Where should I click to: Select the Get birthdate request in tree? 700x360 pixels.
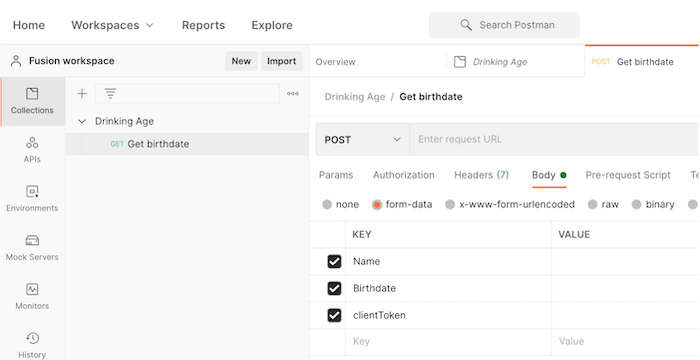point(187,144)
